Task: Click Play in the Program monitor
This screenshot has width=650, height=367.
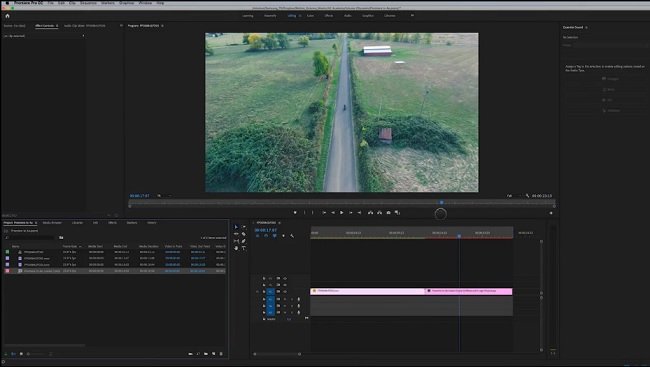Action: point(342,213)
